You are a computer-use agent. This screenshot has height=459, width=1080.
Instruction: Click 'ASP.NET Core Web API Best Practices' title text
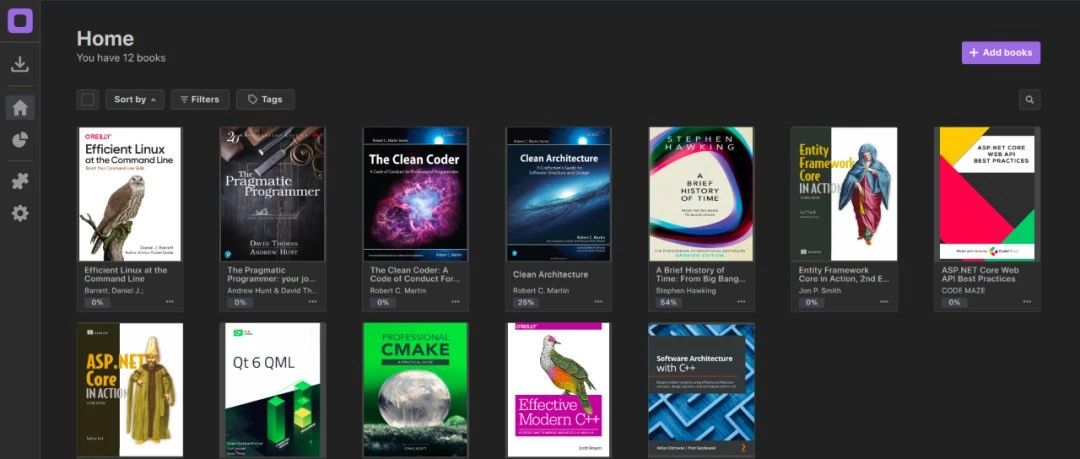click(979, 274)
